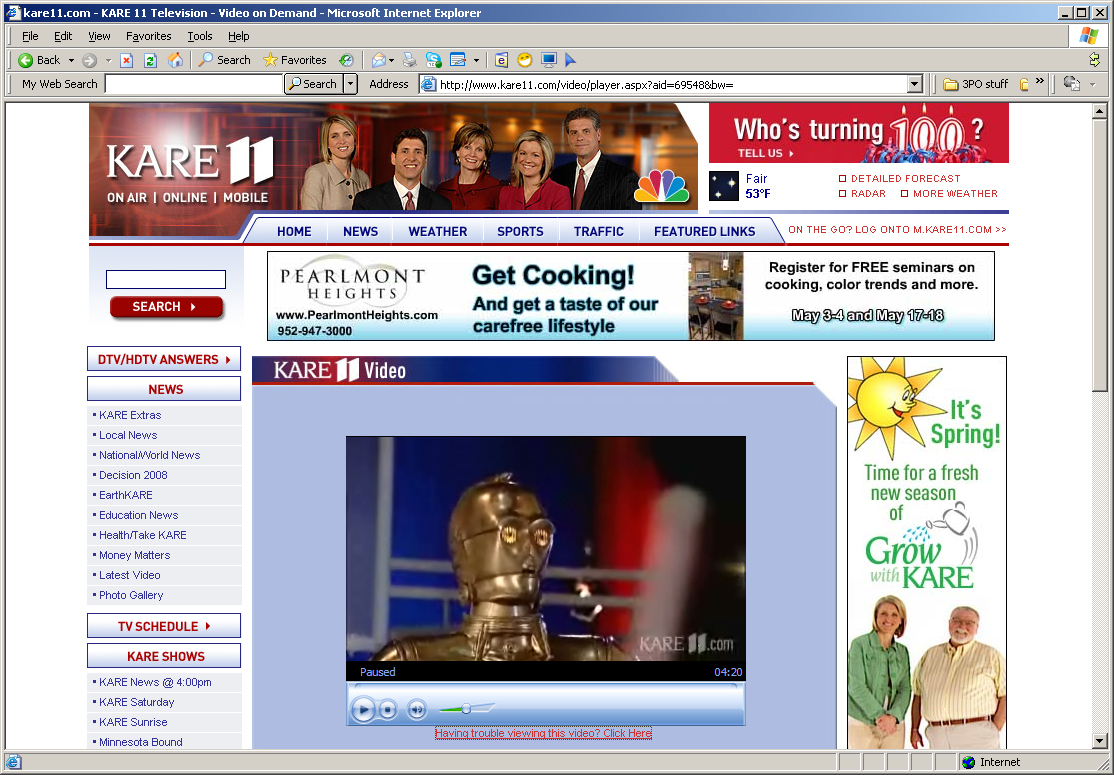
Task: Click the Refresh page icon
Action: 150,60
